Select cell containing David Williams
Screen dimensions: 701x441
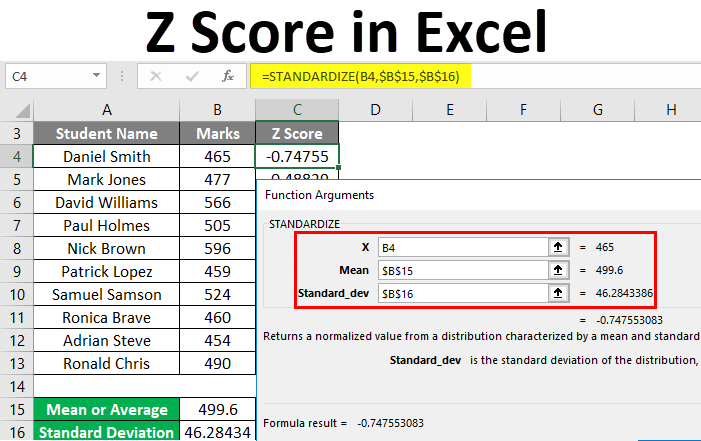[106, 203]
